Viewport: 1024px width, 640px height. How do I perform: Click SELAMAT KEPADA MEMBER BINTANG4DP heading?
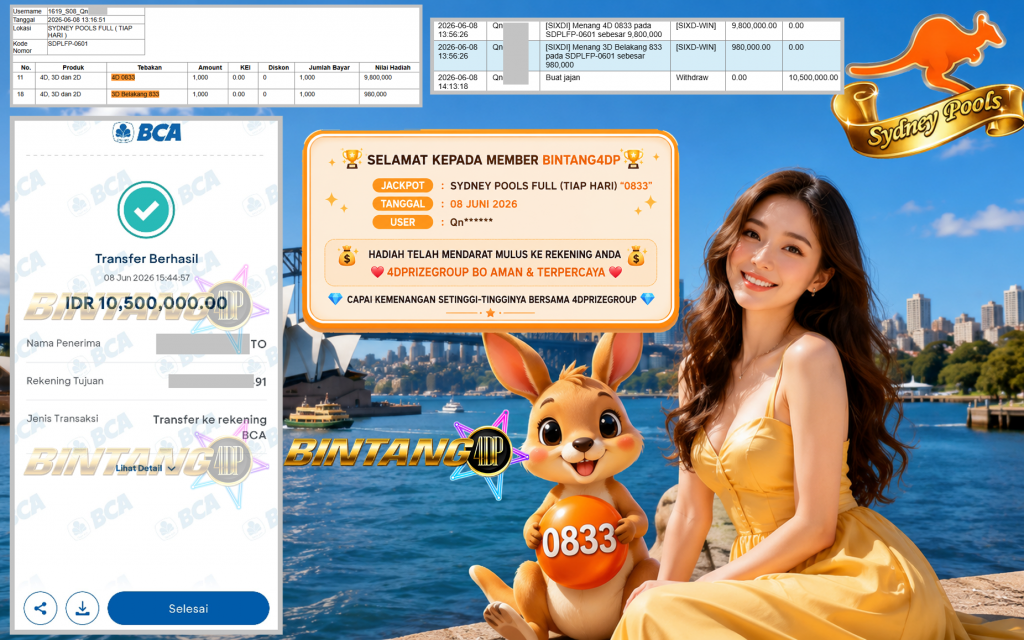point(494,159)
